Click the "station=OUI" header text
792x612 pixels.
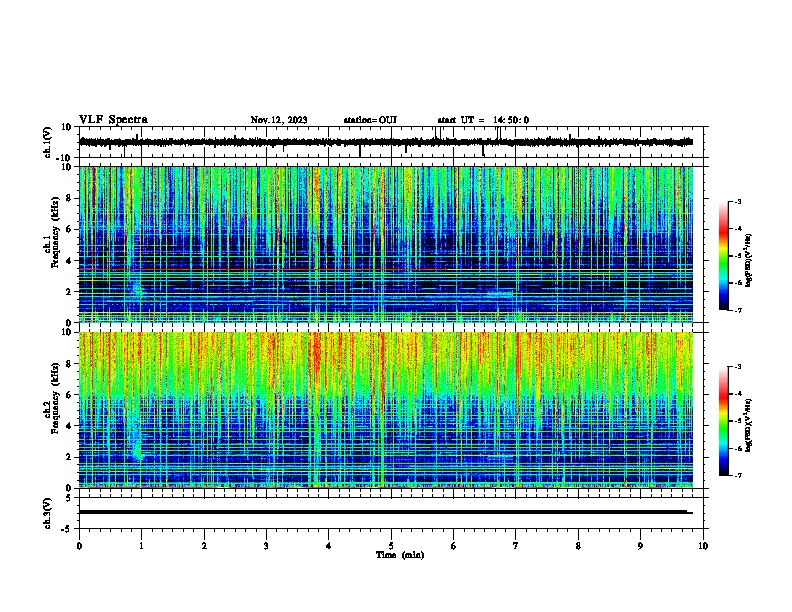[x=370, y=120]
